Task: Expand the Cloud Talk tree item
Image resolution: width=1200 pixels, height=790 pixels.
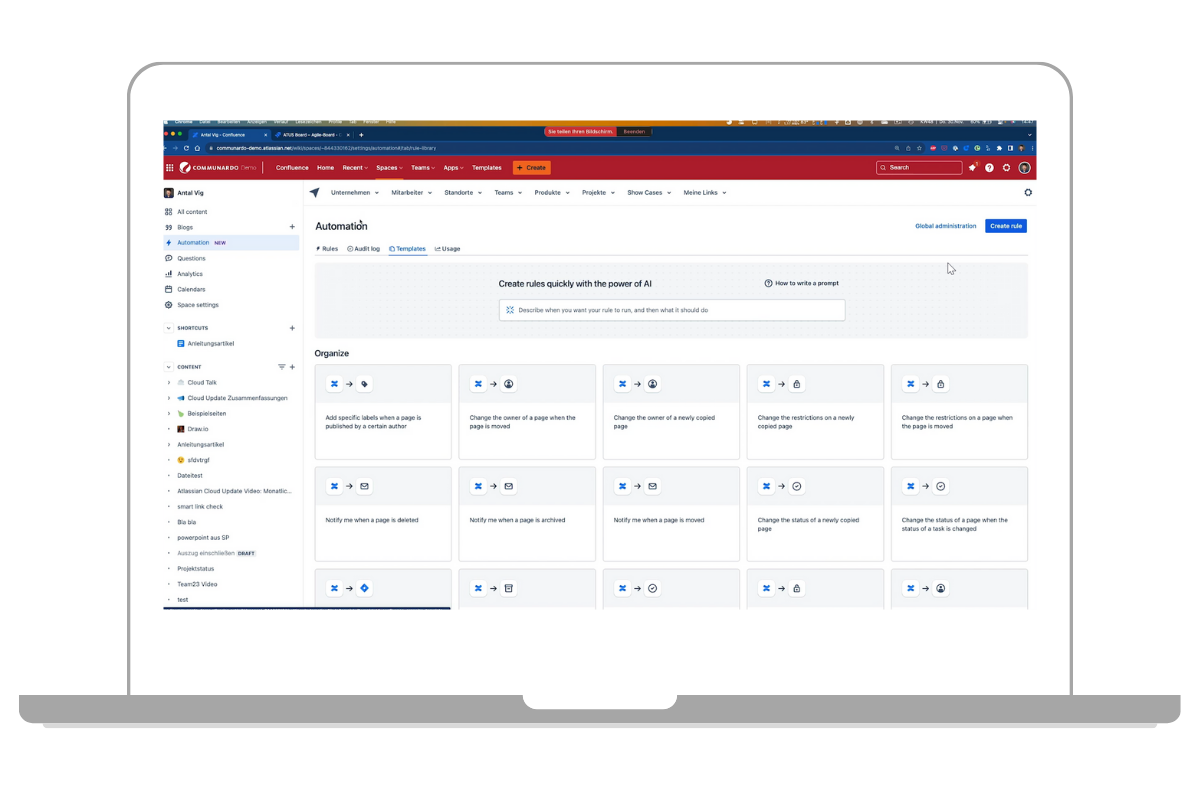Action: point(169,382)
